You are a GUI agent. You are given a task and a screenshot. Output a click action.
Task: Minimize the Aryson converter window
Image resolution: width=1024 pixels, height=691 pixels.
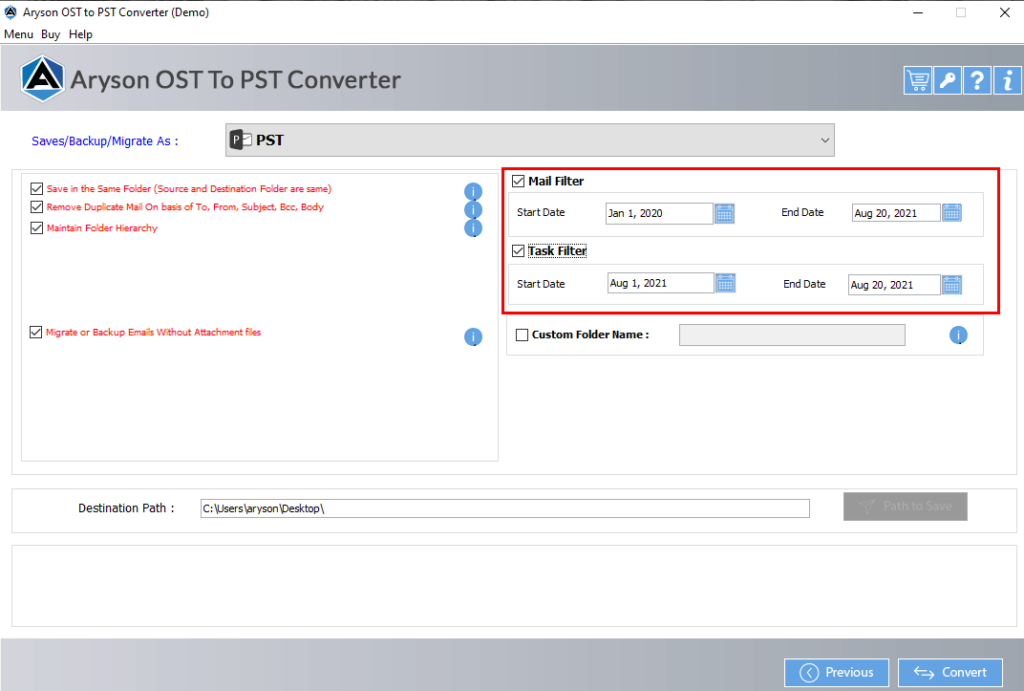point(918,12)
